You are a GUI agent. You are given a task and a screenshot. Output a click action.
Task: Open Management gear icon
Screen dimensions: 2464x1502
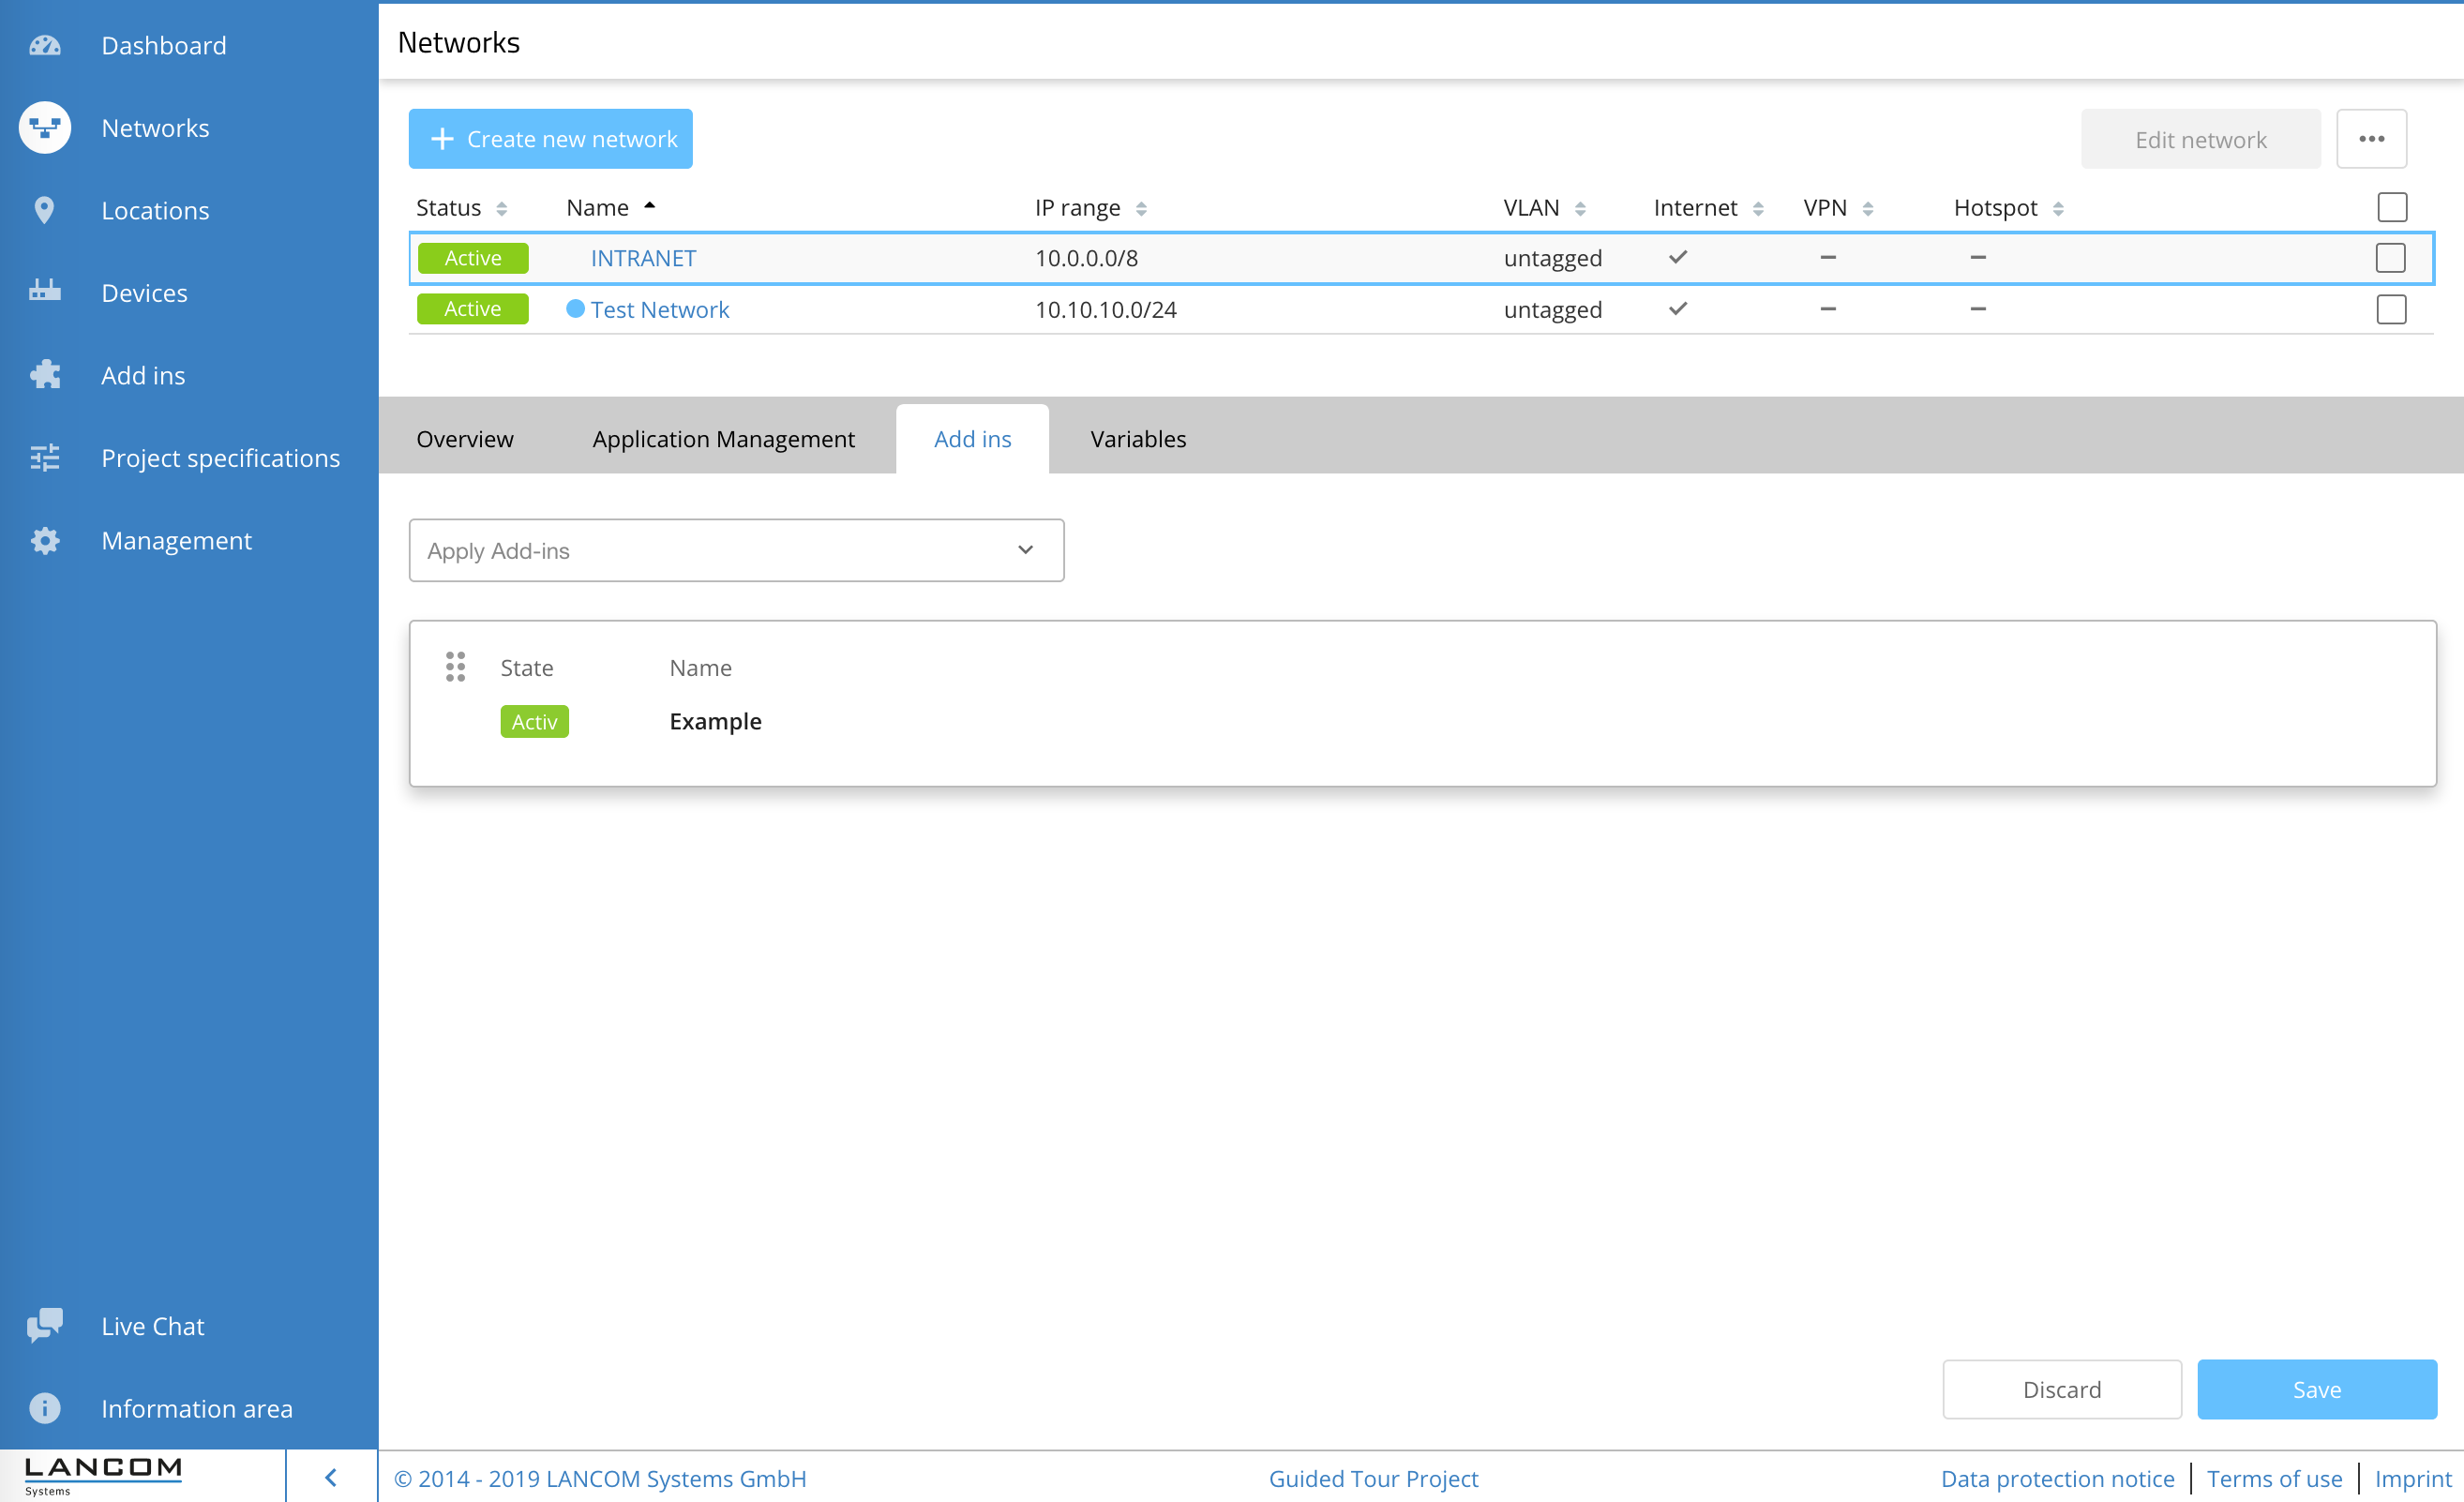pos(45,540)
